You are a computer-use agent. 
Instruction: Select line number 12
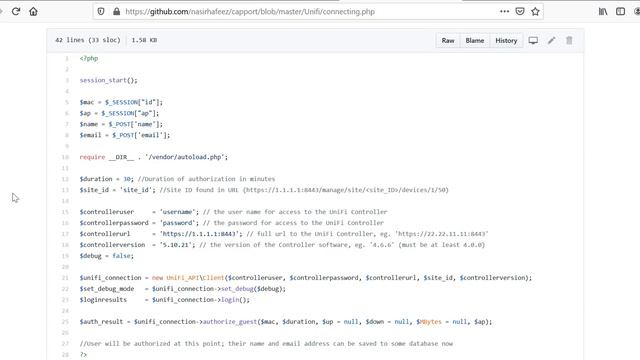click(65, 179)
